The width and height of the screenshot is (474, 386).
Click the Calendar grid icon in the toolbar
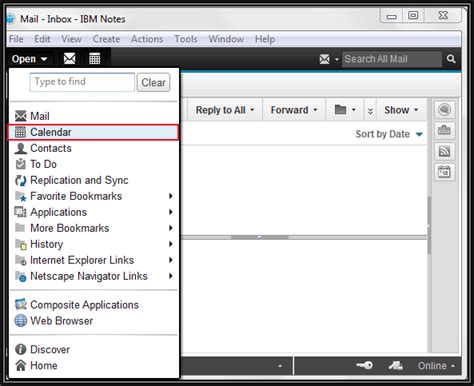[x=95, y=59]
